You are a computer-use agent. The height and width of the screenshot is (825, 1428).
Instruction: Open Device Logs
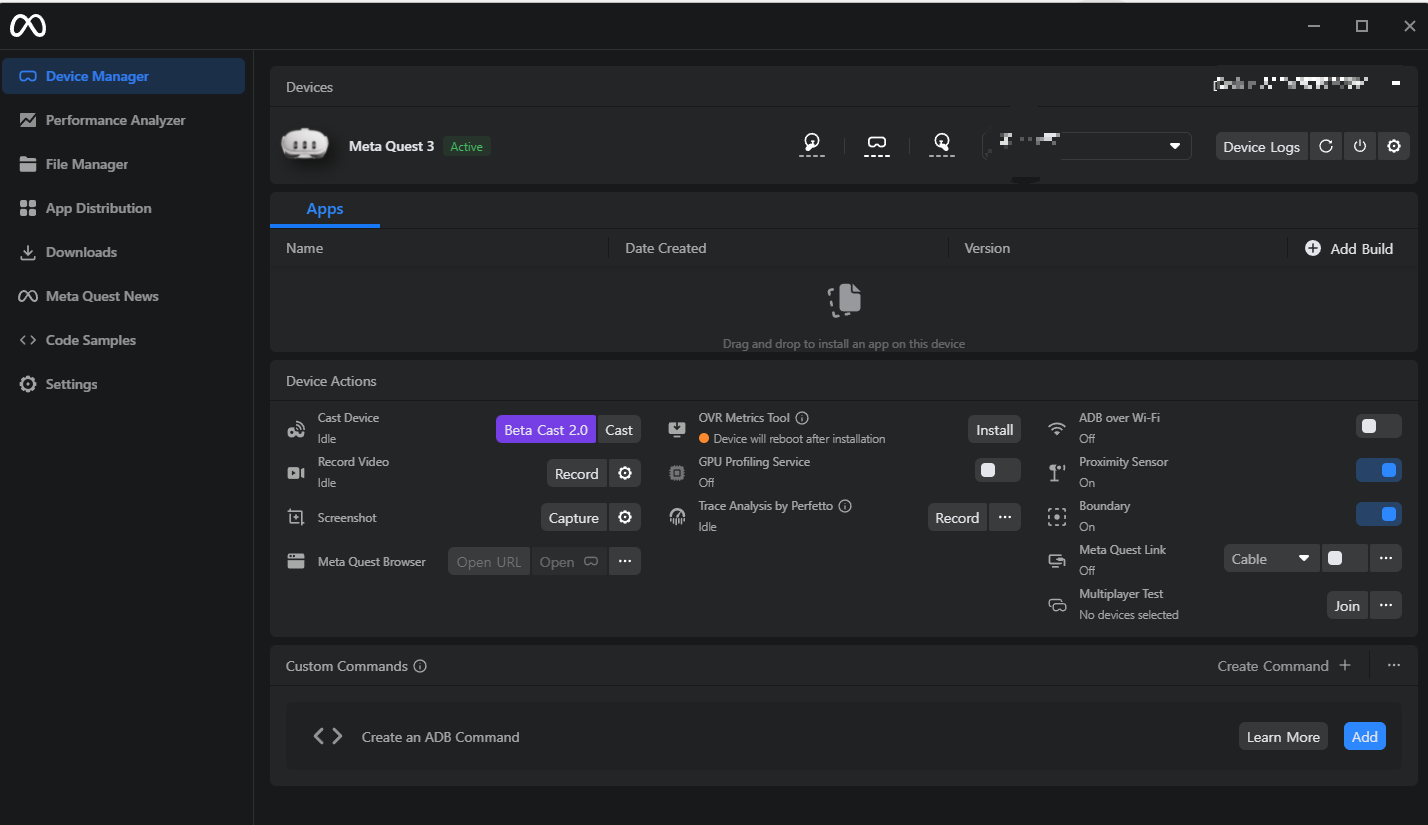point(1262,146)
